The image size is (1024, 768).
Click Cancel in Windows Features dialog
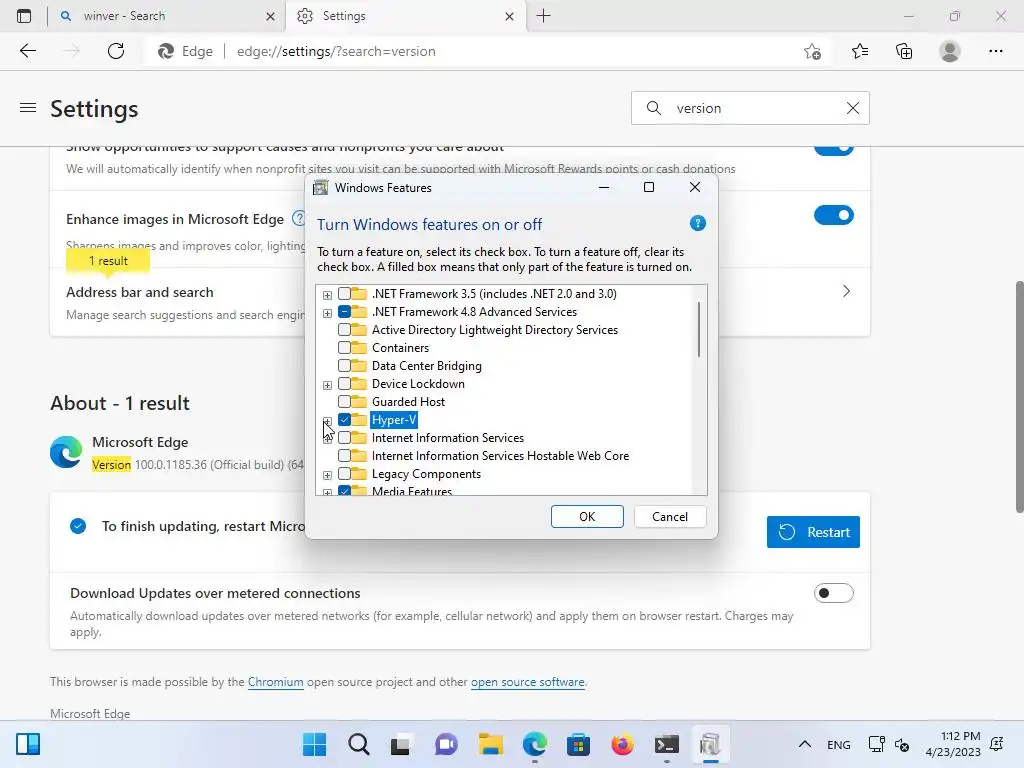pos(670,517)
